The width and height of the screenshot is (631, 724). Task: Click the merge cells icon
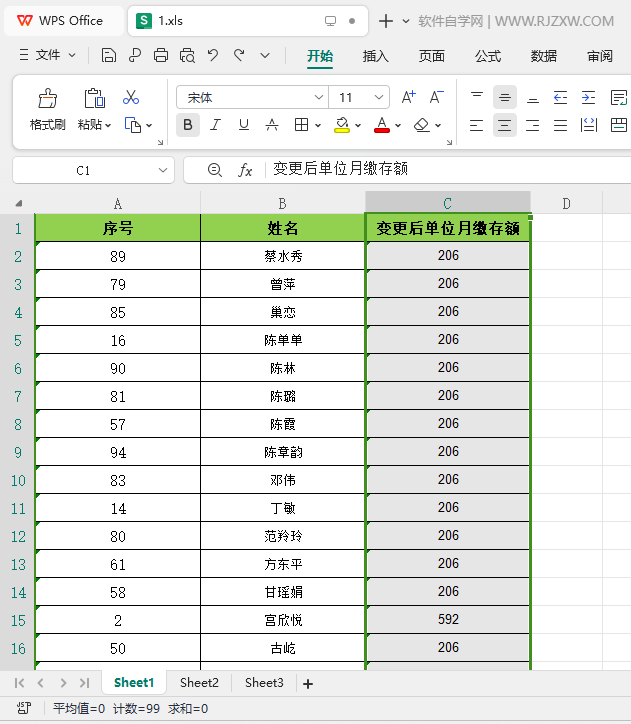[619, 125]
